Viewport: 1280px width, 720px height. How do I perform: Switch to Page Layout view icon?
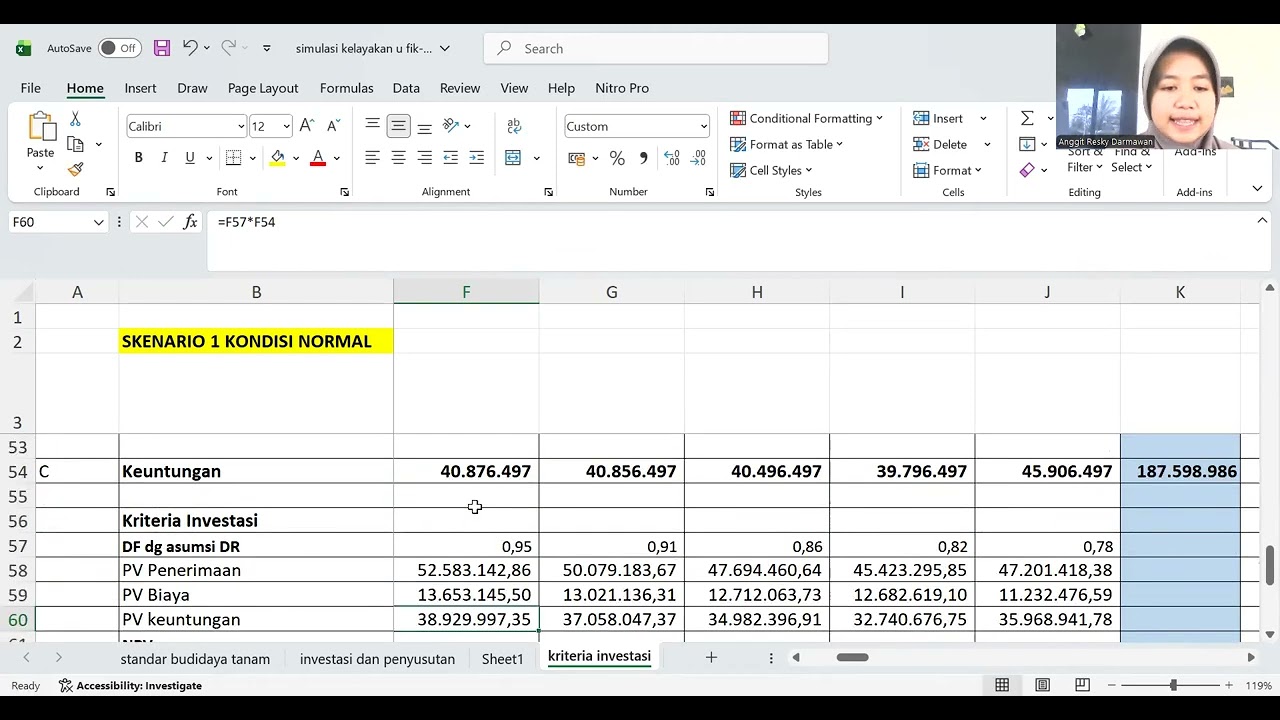pyautogui.click(x=1042, y=685)
